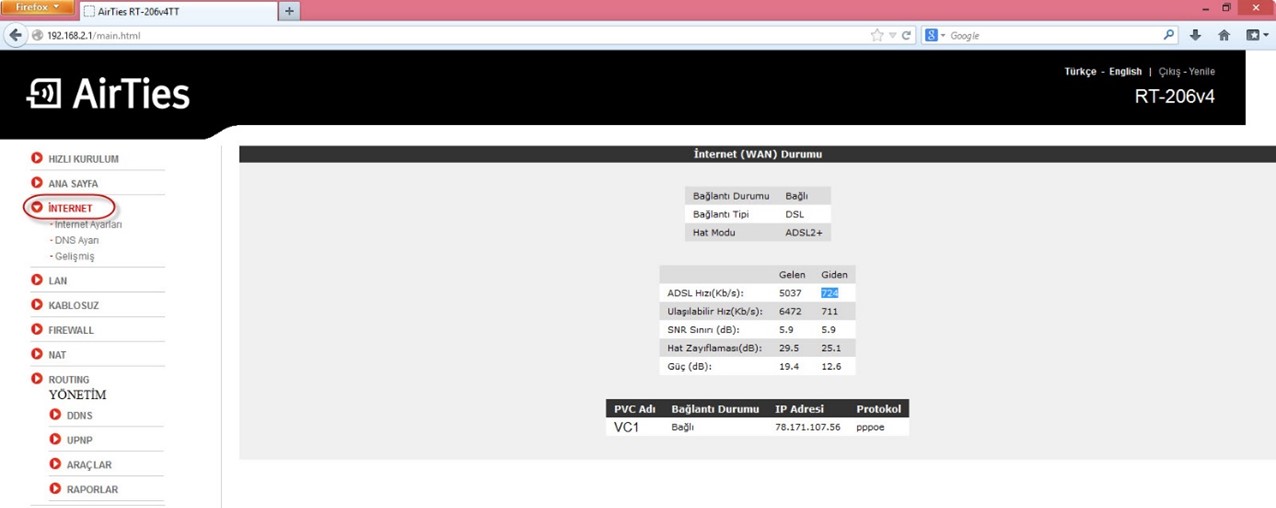Switch language to Türkçe
Screen dimensions: 1276x508
pyautogui.click(x=1080, y=72)
